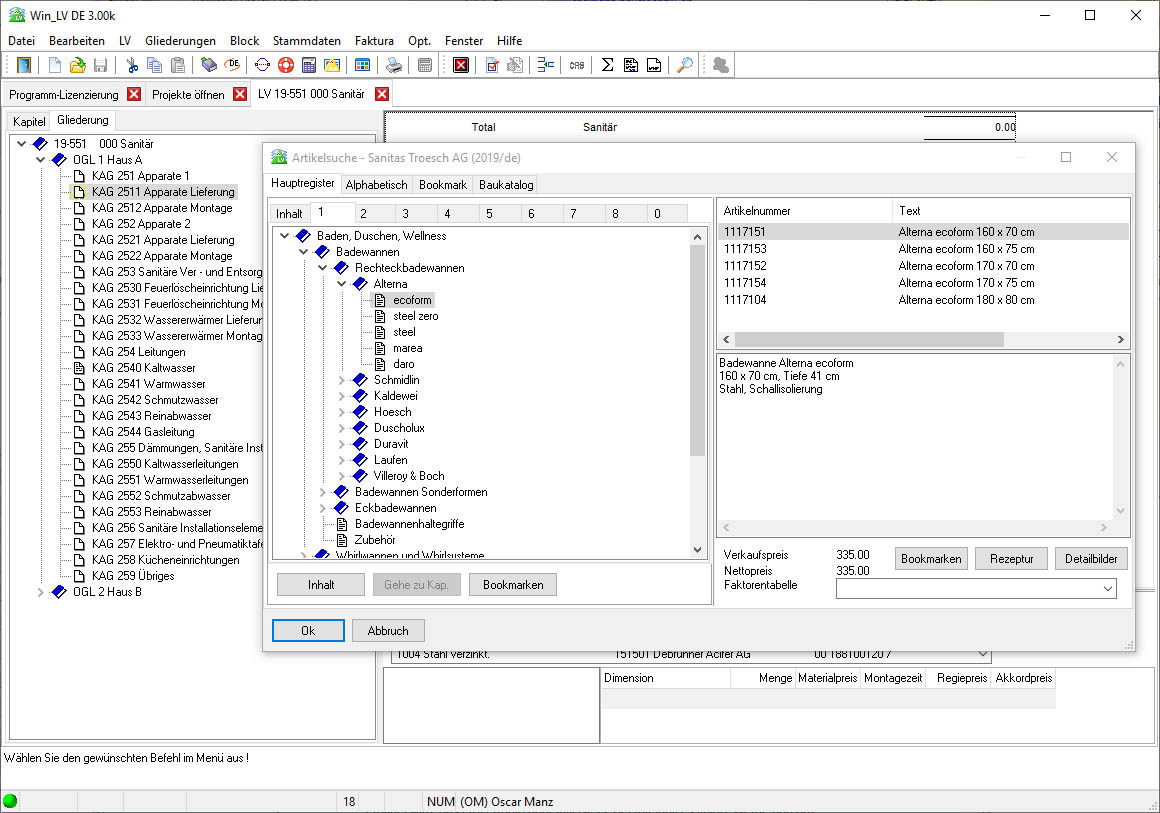Select register tab number 5

click(x=489, y=213)
